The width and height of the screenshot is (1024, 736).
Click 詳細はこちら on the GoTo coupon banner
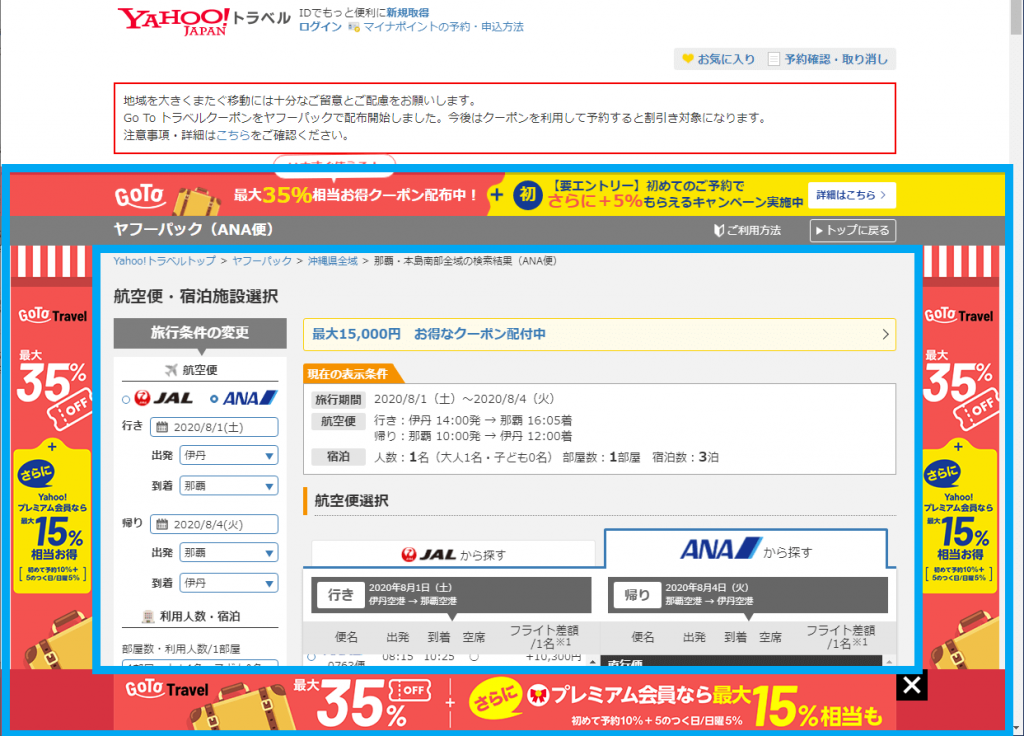[852, 195]
